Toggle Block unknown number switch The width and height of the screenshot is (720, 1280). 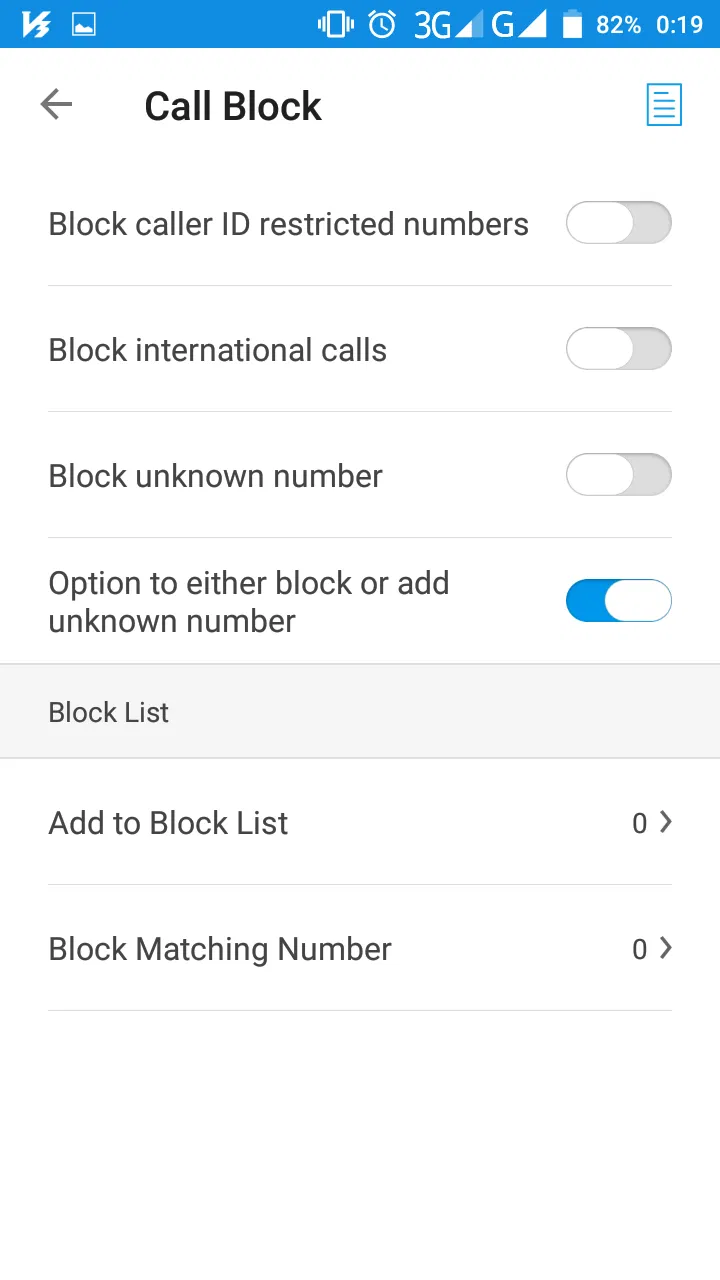(x=618, y=475)
